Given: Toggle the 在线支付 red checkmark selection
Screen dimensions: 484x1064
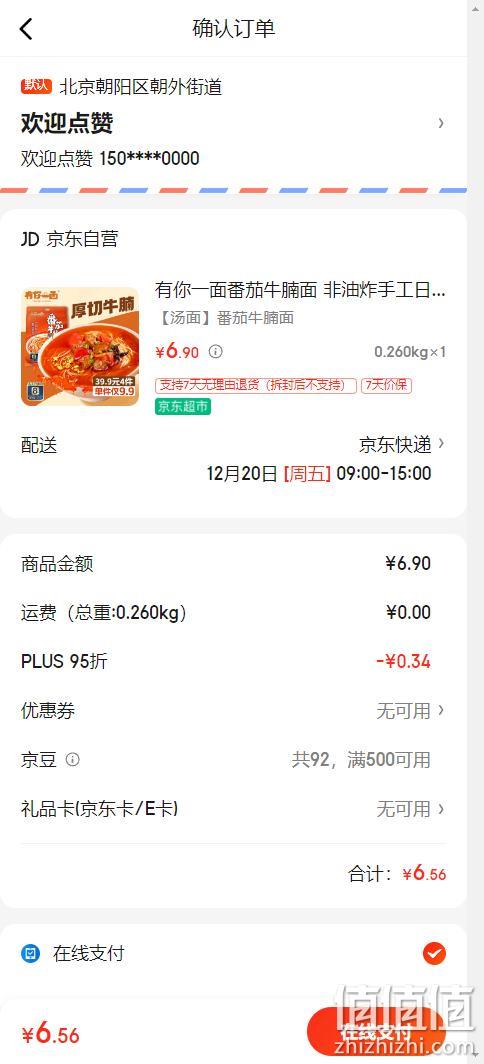Looking at the screenshot, I should tap(434, 953).
